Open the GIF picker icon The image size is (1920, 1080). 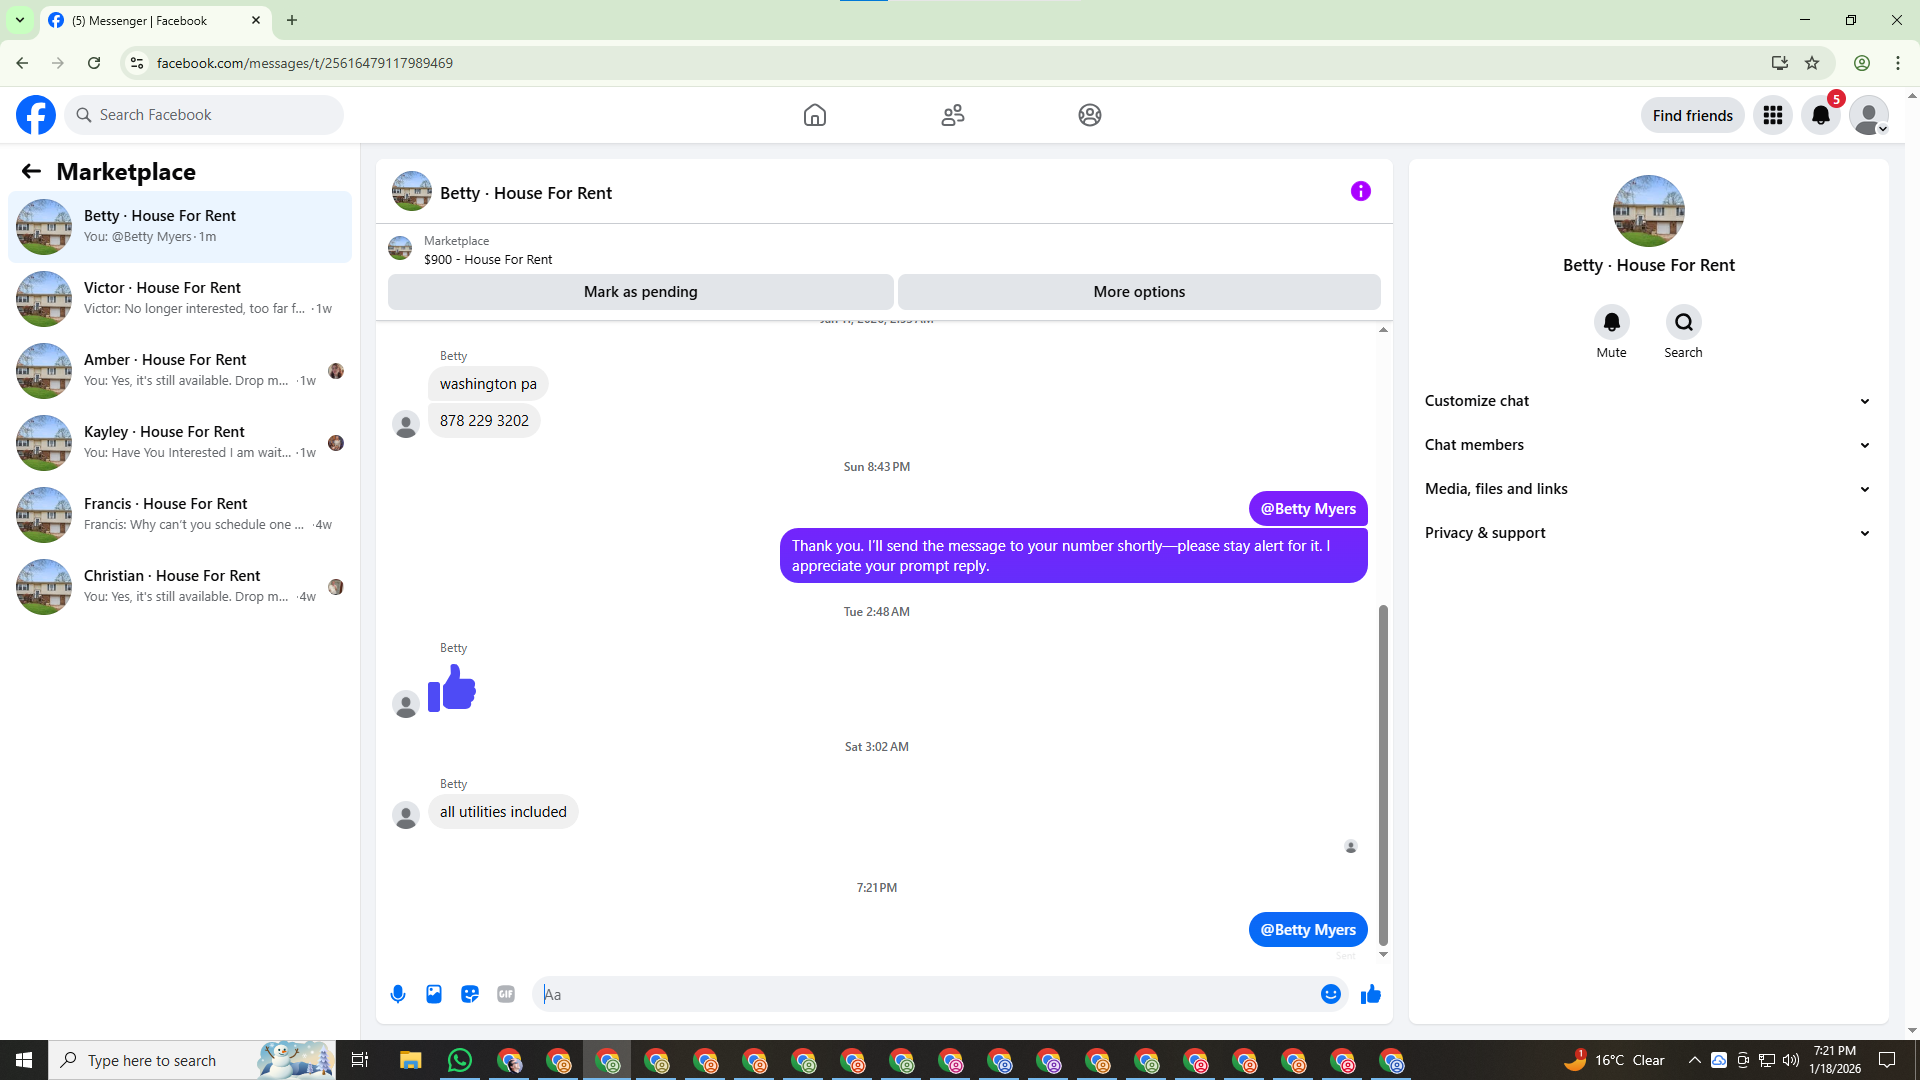click(506, 994)
